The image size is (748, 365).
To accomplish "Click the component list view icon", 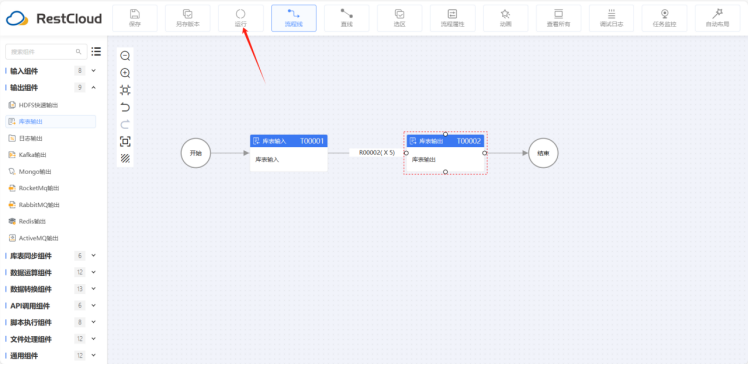I will [96, 51].
